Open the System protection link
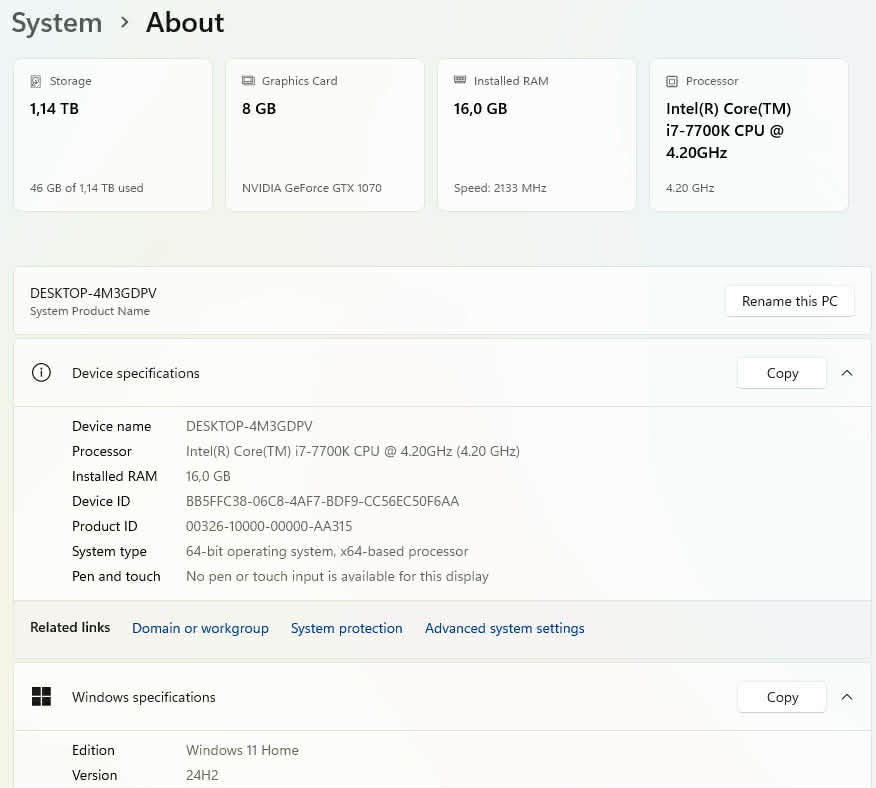The width and height of the screenshot is (876, 788). pos(346,628)
